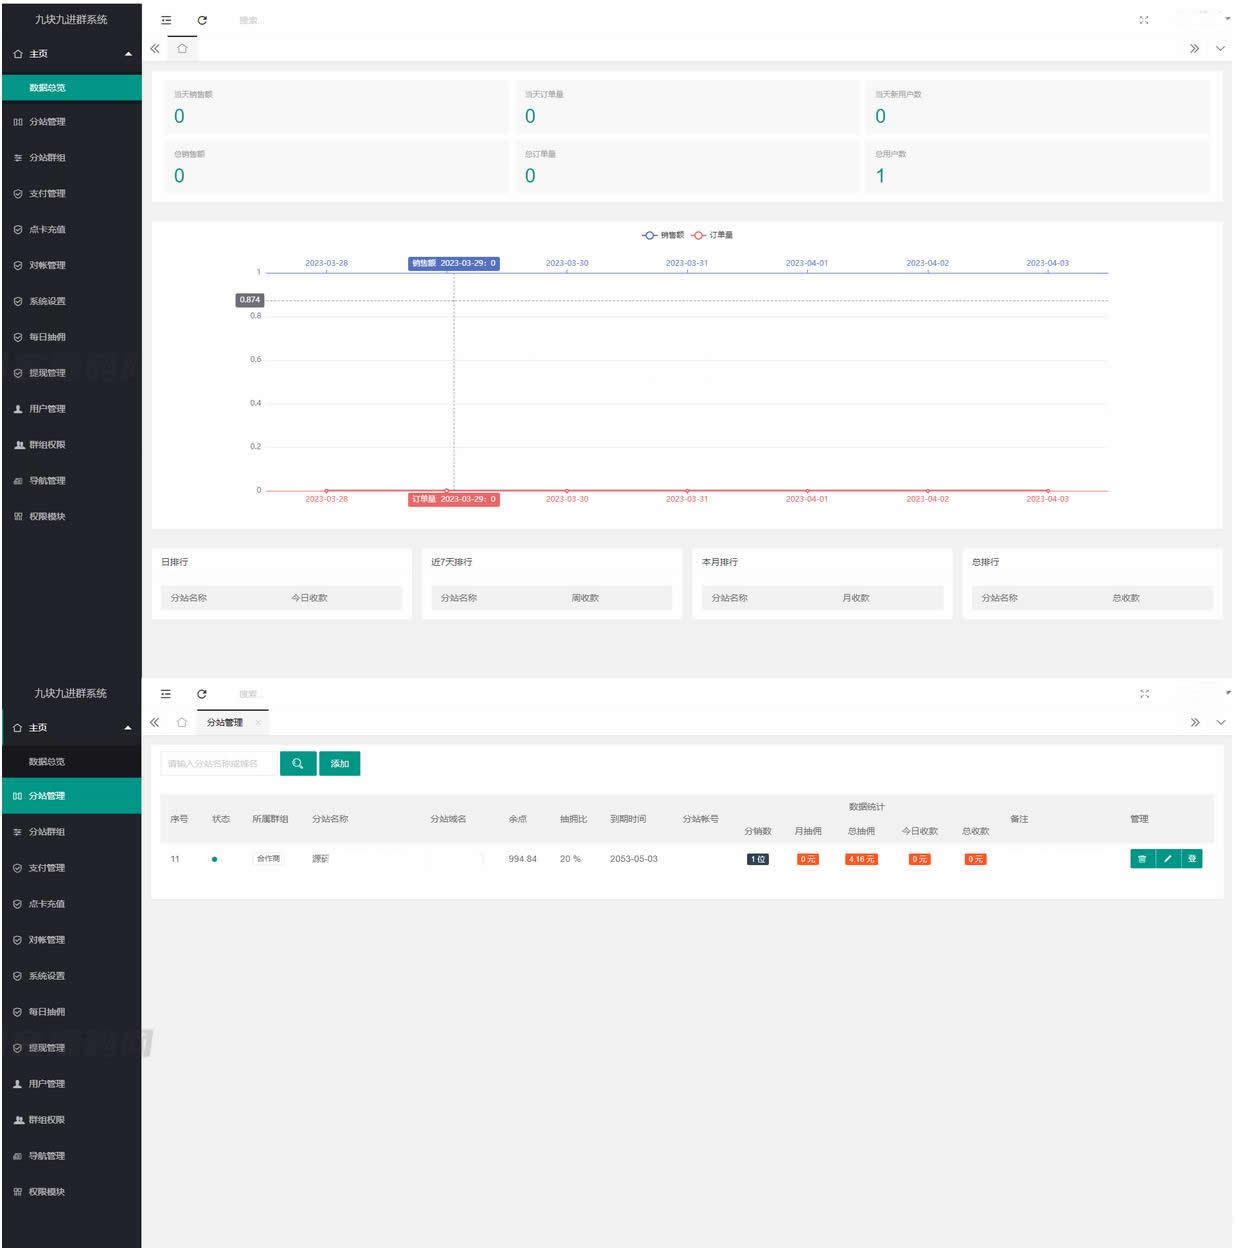The width and height of the screenshot is (1238, 1248).
Task: Focus the site name search input field
Action: coord(217,764)
